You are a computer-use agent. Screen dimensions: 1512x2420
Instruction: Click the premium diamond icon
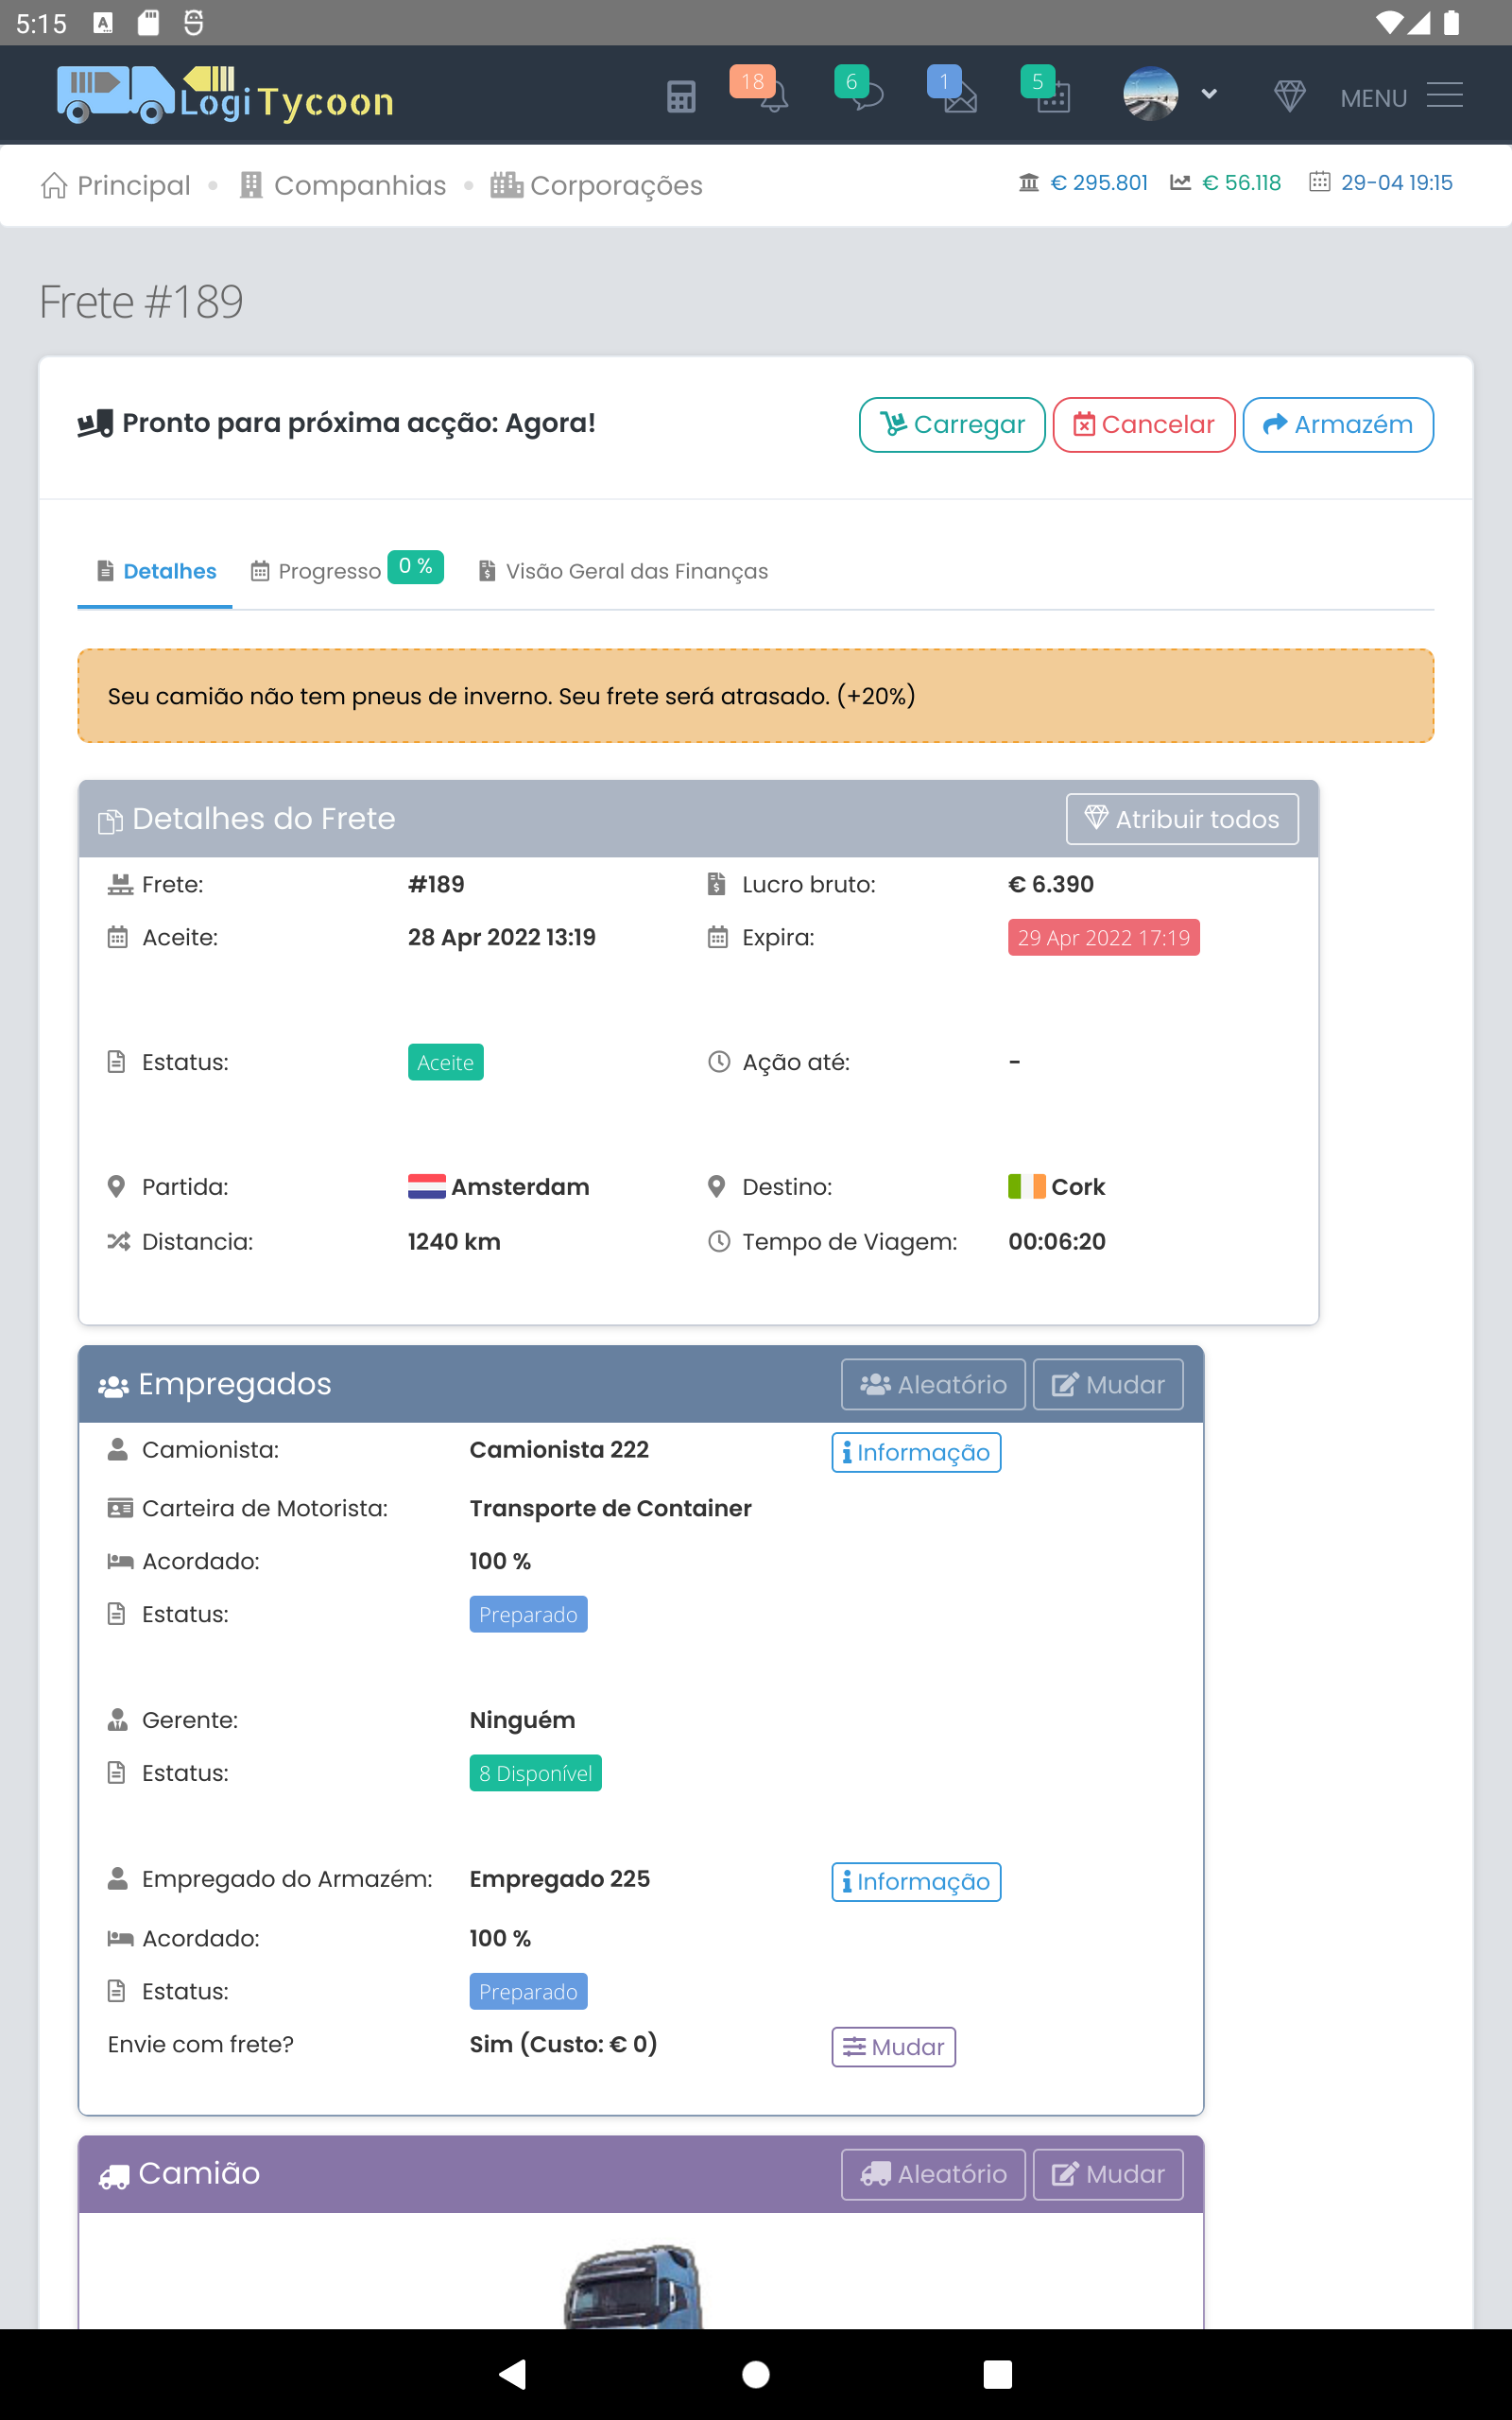tap(1289, 97)
